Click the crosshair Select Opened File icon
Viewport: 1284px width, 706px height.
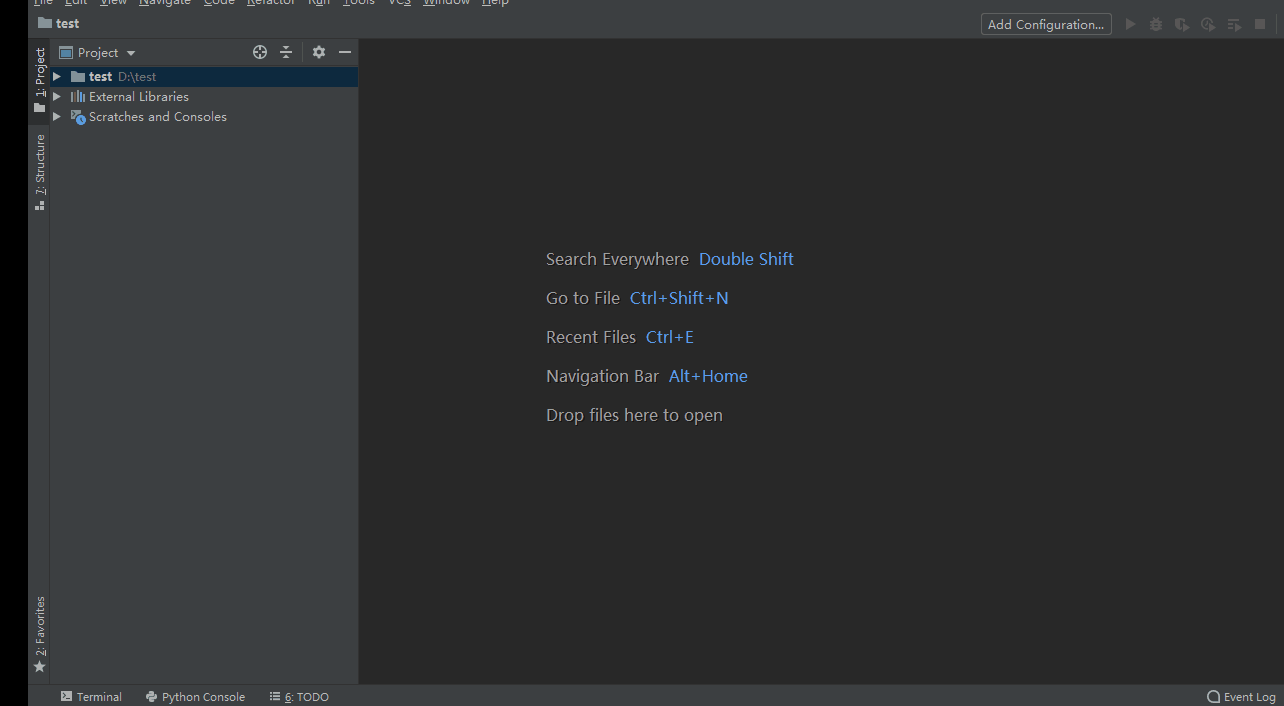click(260, 52)
